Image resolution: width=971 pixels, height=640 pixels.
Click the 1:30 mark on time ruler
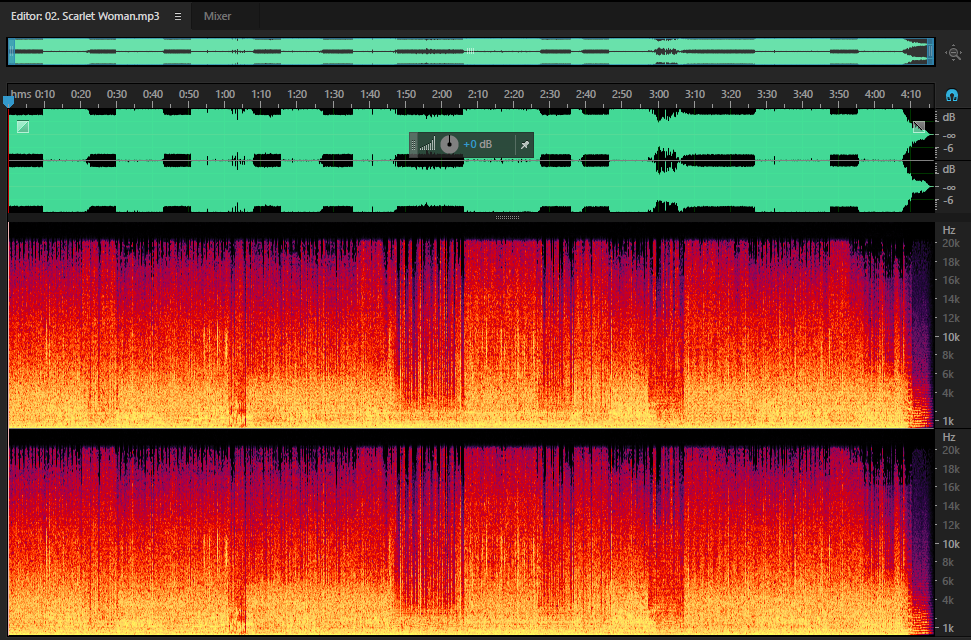coord(334,94)
